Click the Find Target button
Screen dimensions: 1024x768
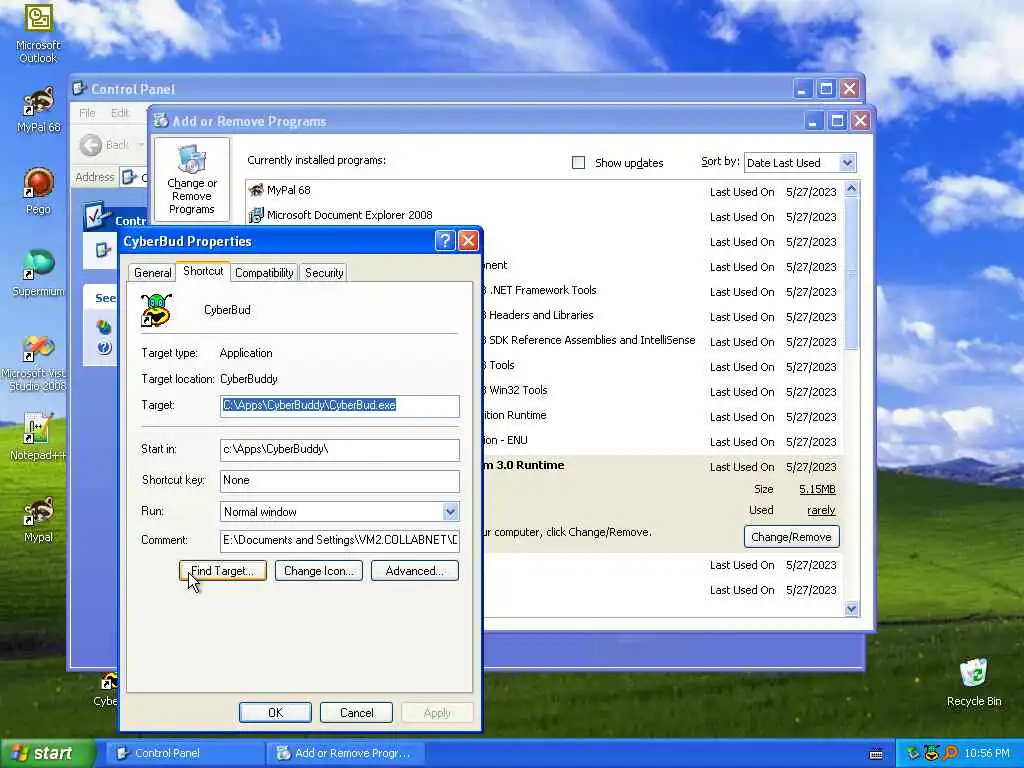pyautogui.click(x=223, y=571)
